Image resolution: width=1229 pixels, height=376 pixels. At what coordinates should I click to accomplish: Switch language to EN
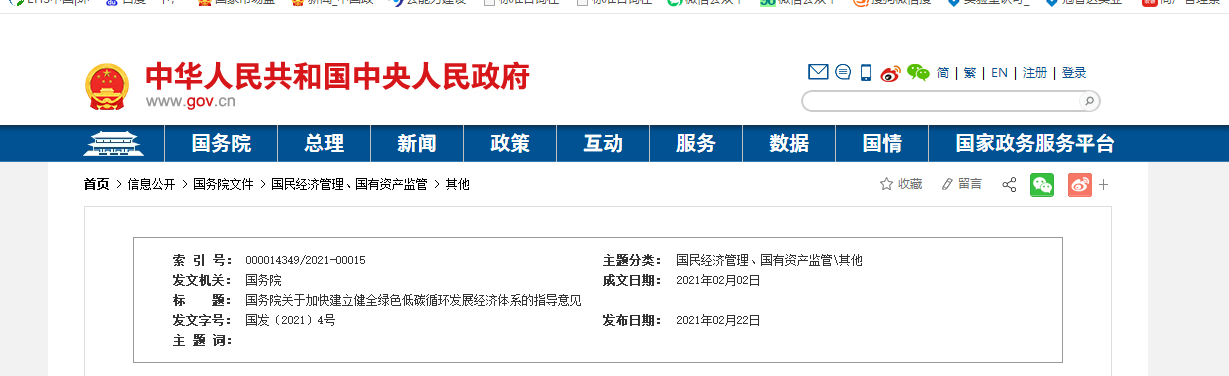point(999,73)
